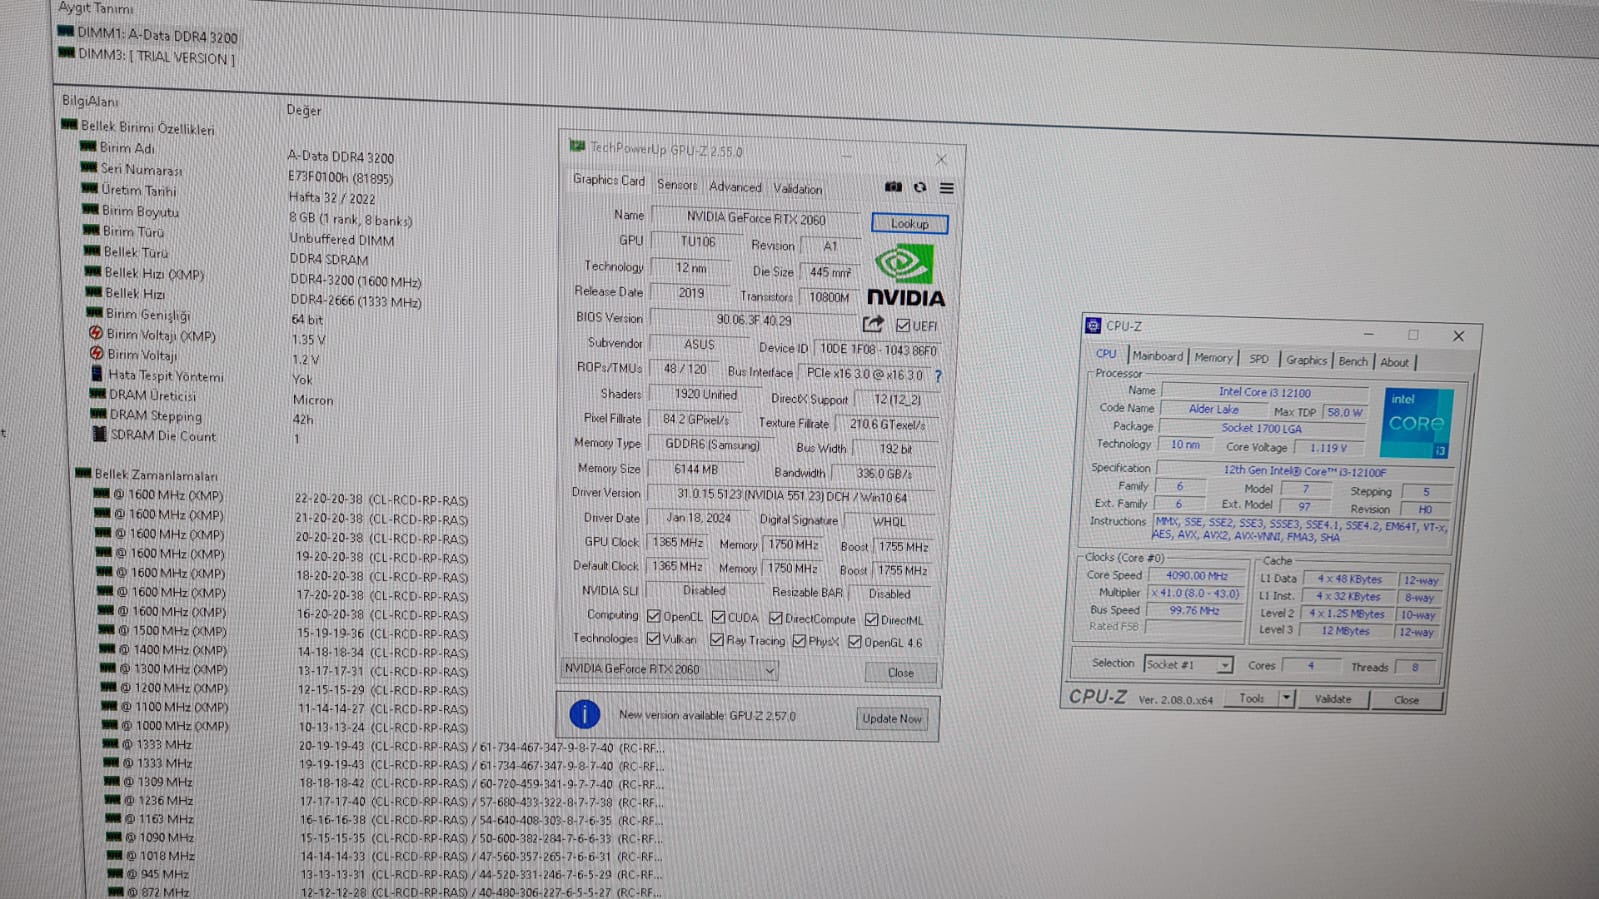Click the GPU-Z refresh icon
Screen dimensions: 1599x899
(x=920, y=187)
